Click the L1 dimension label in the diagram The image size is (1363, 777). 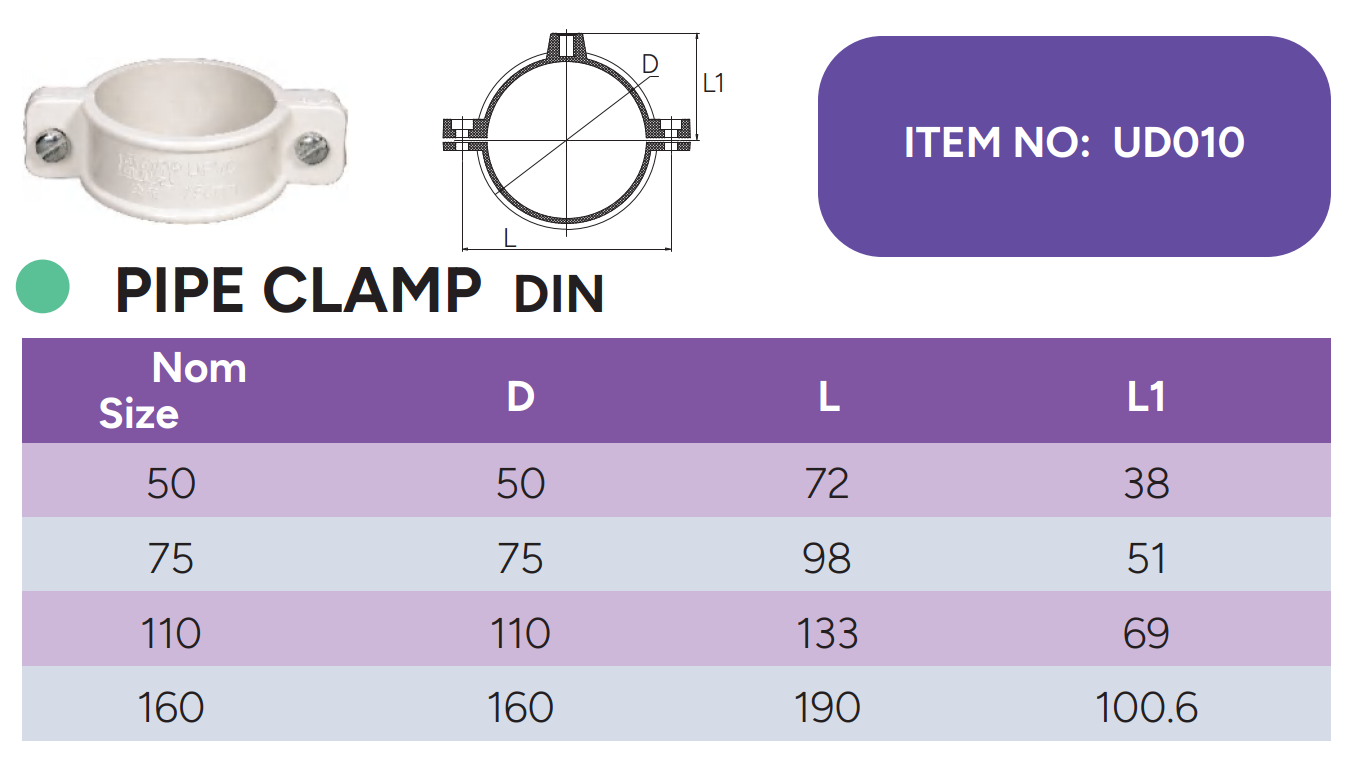(x=713, y=84)
